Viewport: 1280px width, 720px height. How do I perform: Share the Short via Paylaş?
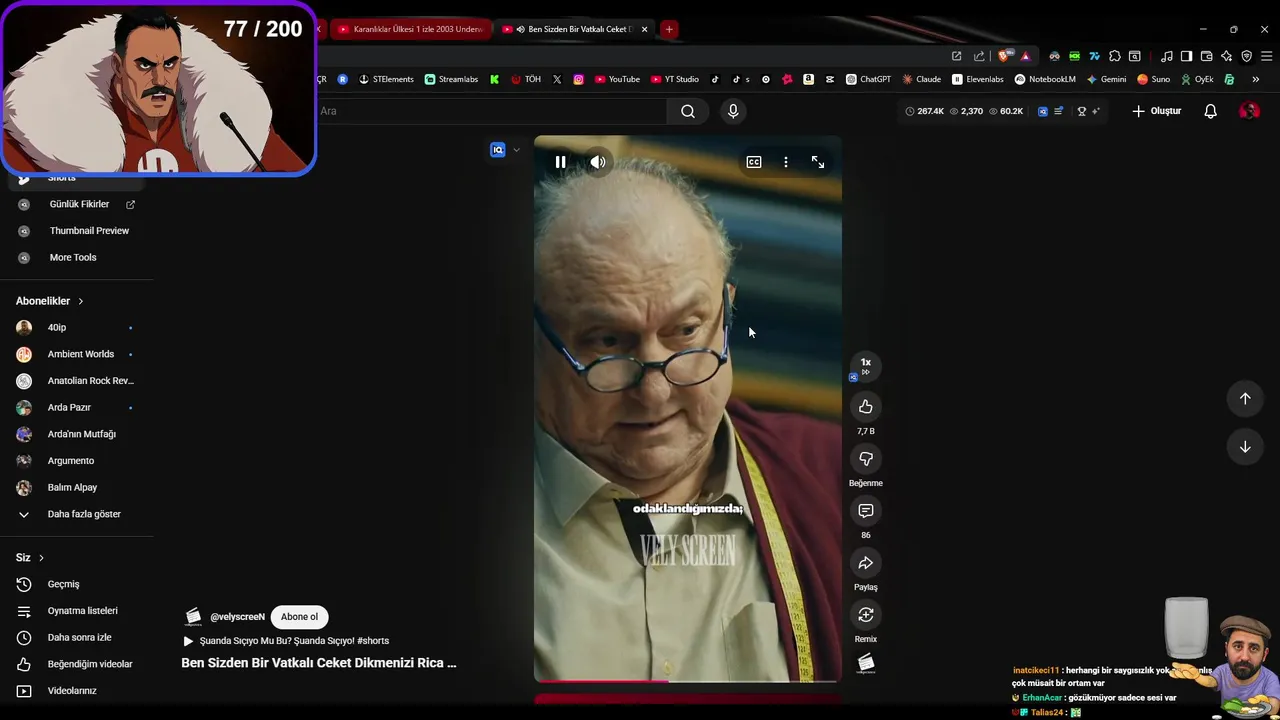866,563
